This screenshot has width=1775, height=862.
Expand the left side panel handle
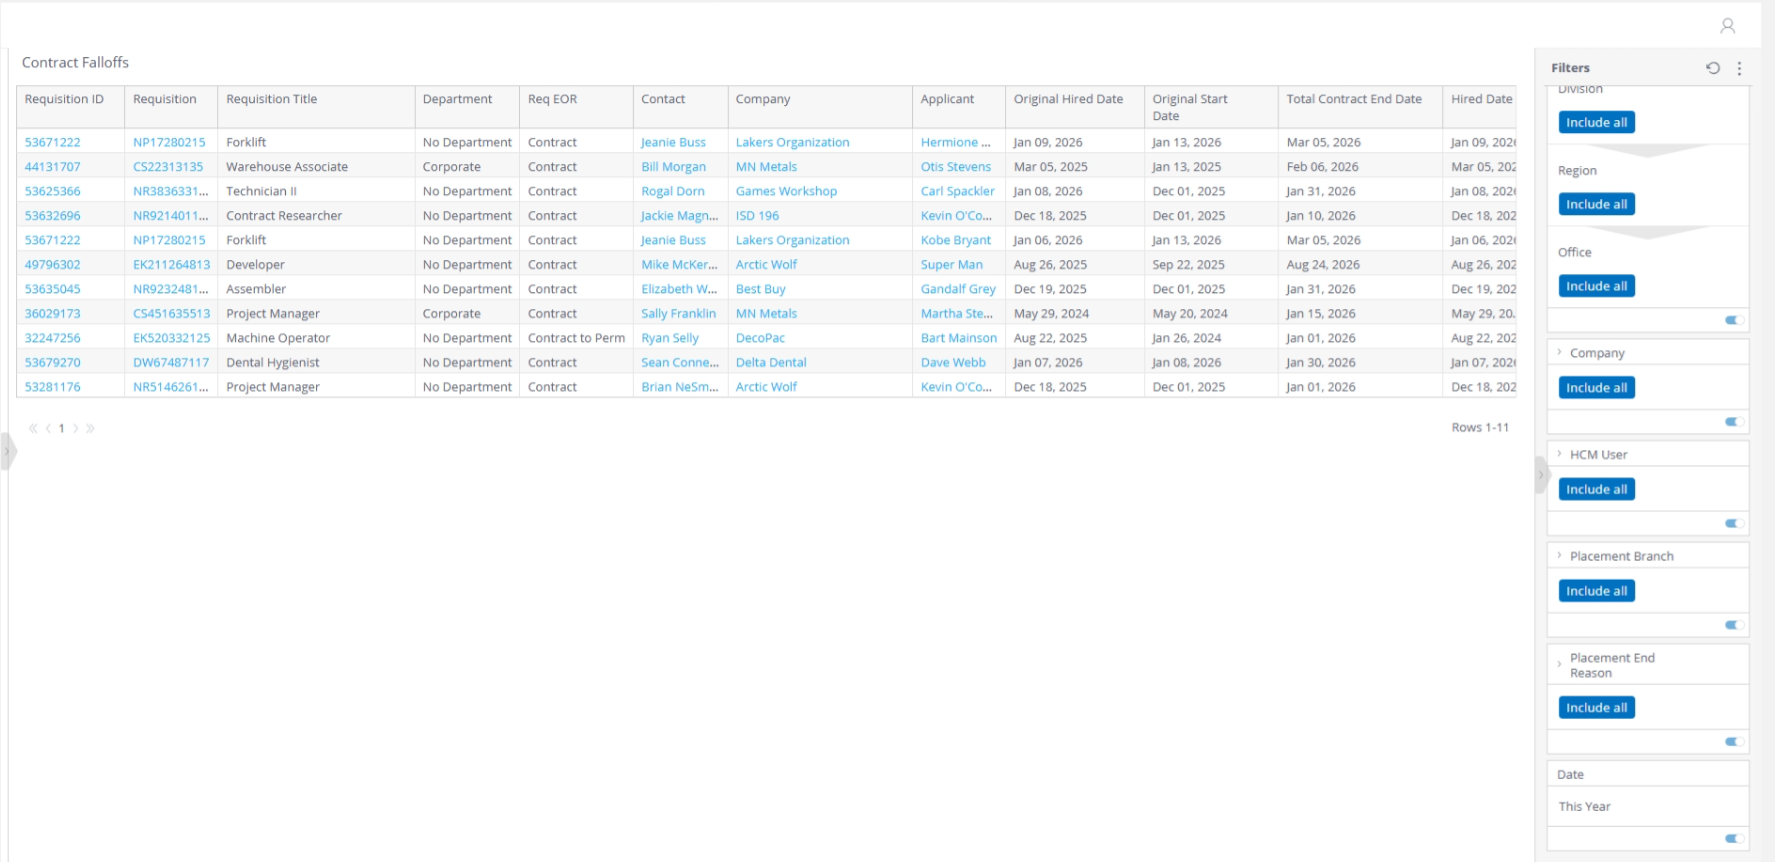[x=8, y=451]
